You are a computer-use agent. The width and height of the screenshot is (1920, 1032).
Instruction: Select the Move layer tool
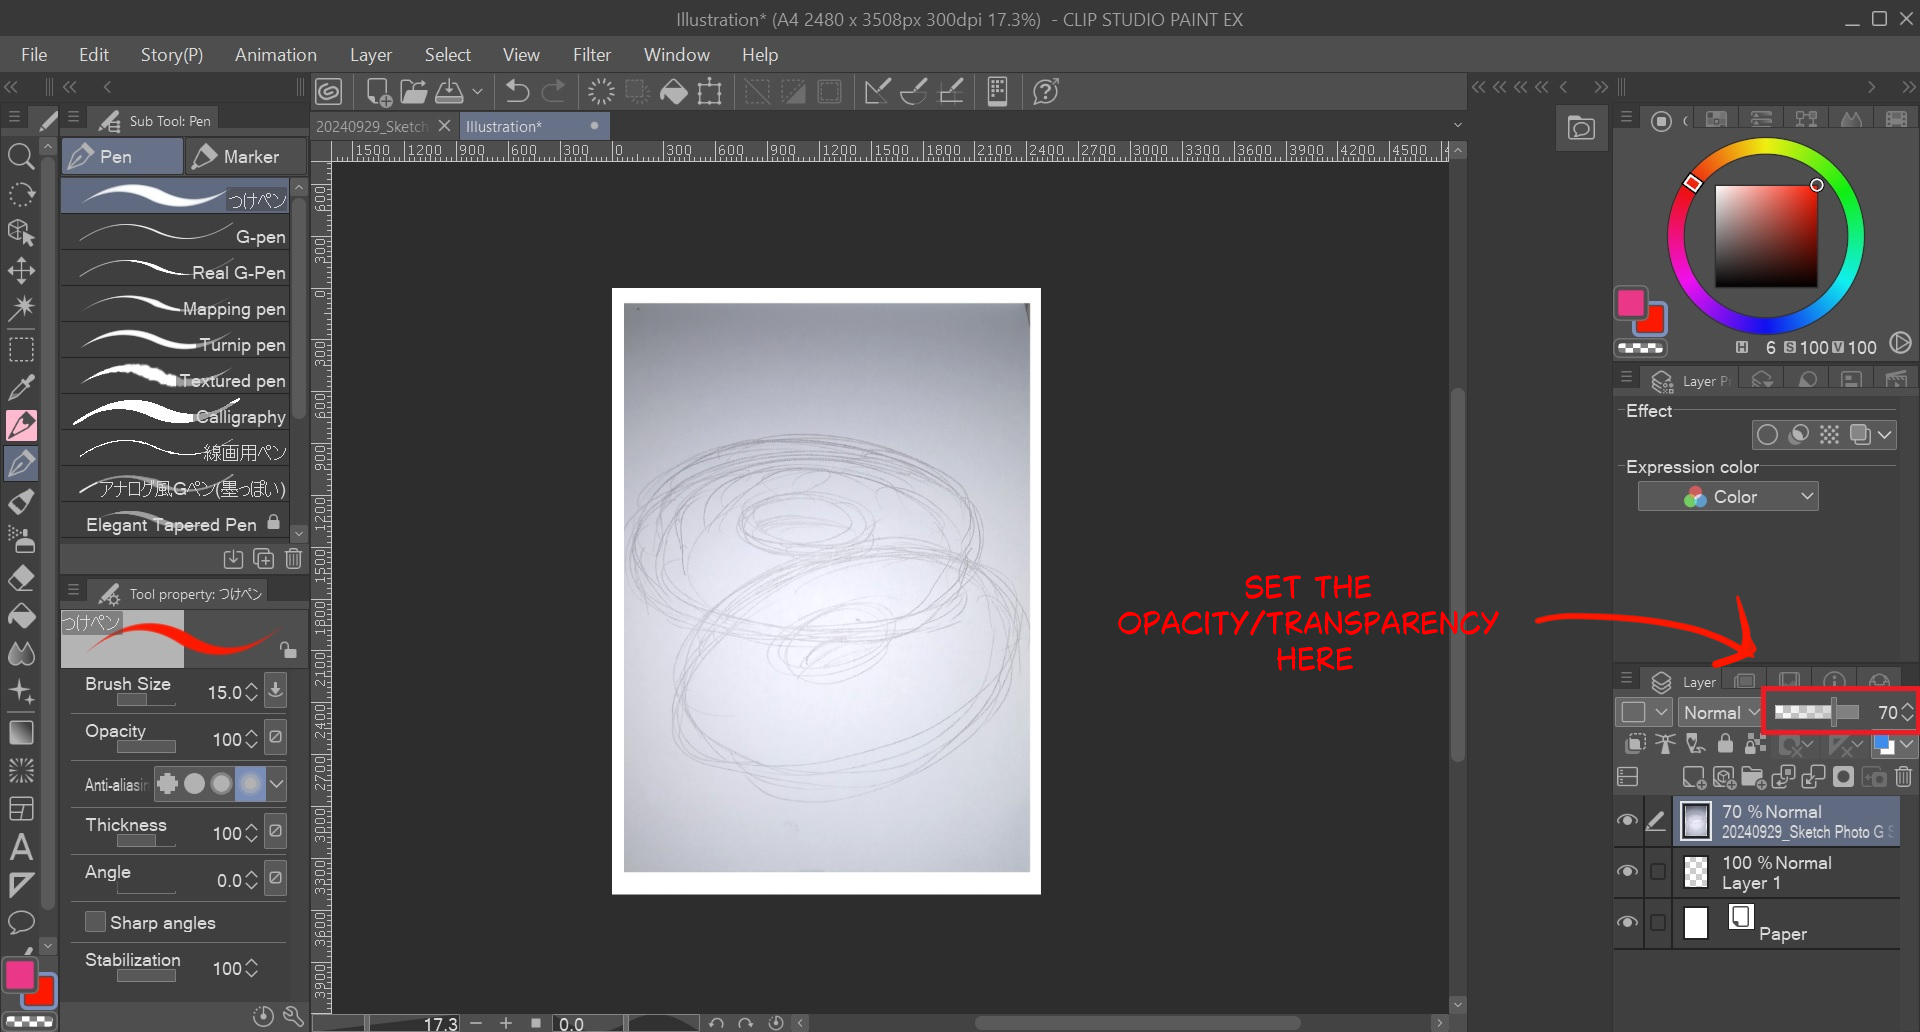pos(21,271)
